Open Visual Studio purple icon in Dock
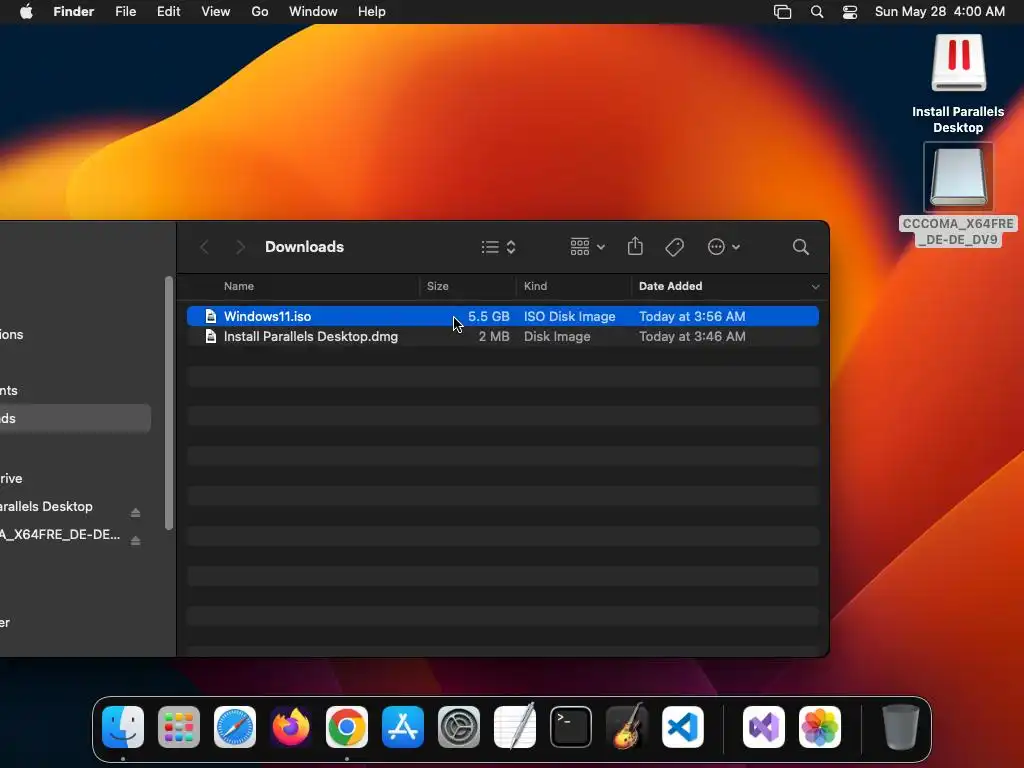Screen dimensions: 1024x768 (x=764, y=727)
